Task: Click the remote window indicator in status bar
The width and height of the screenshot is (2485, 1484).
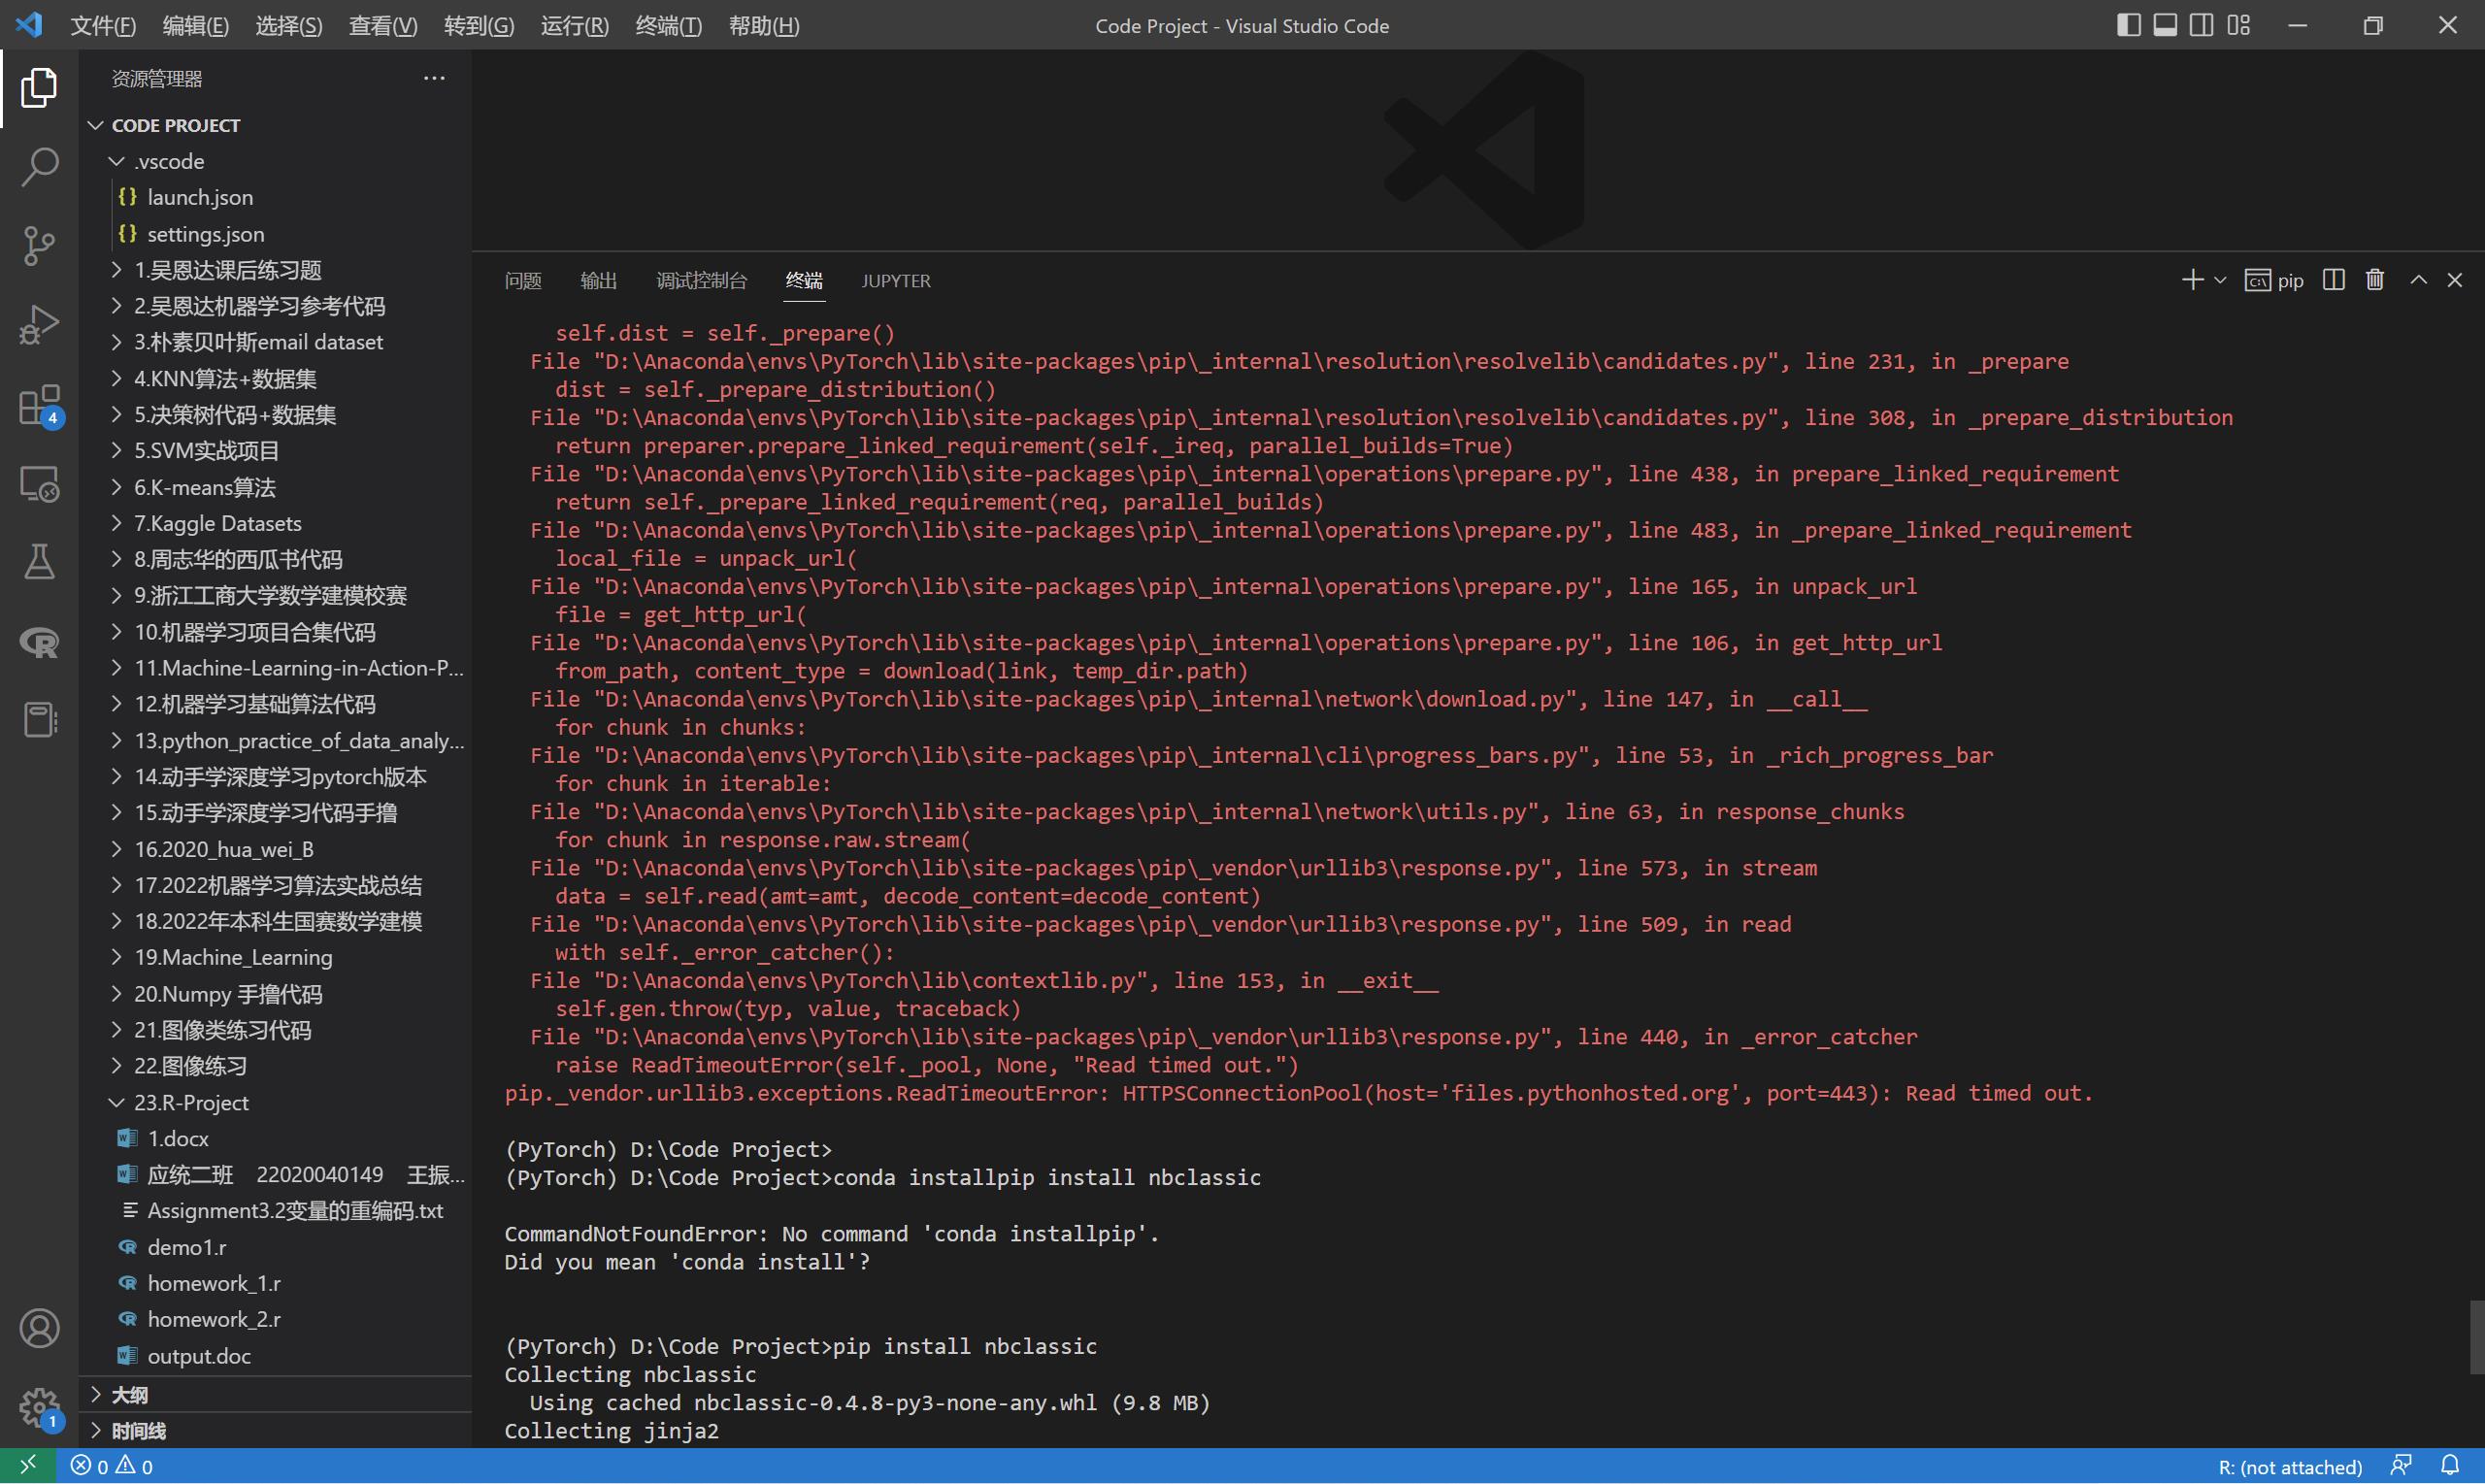Action: click(x=28, y=1466)
